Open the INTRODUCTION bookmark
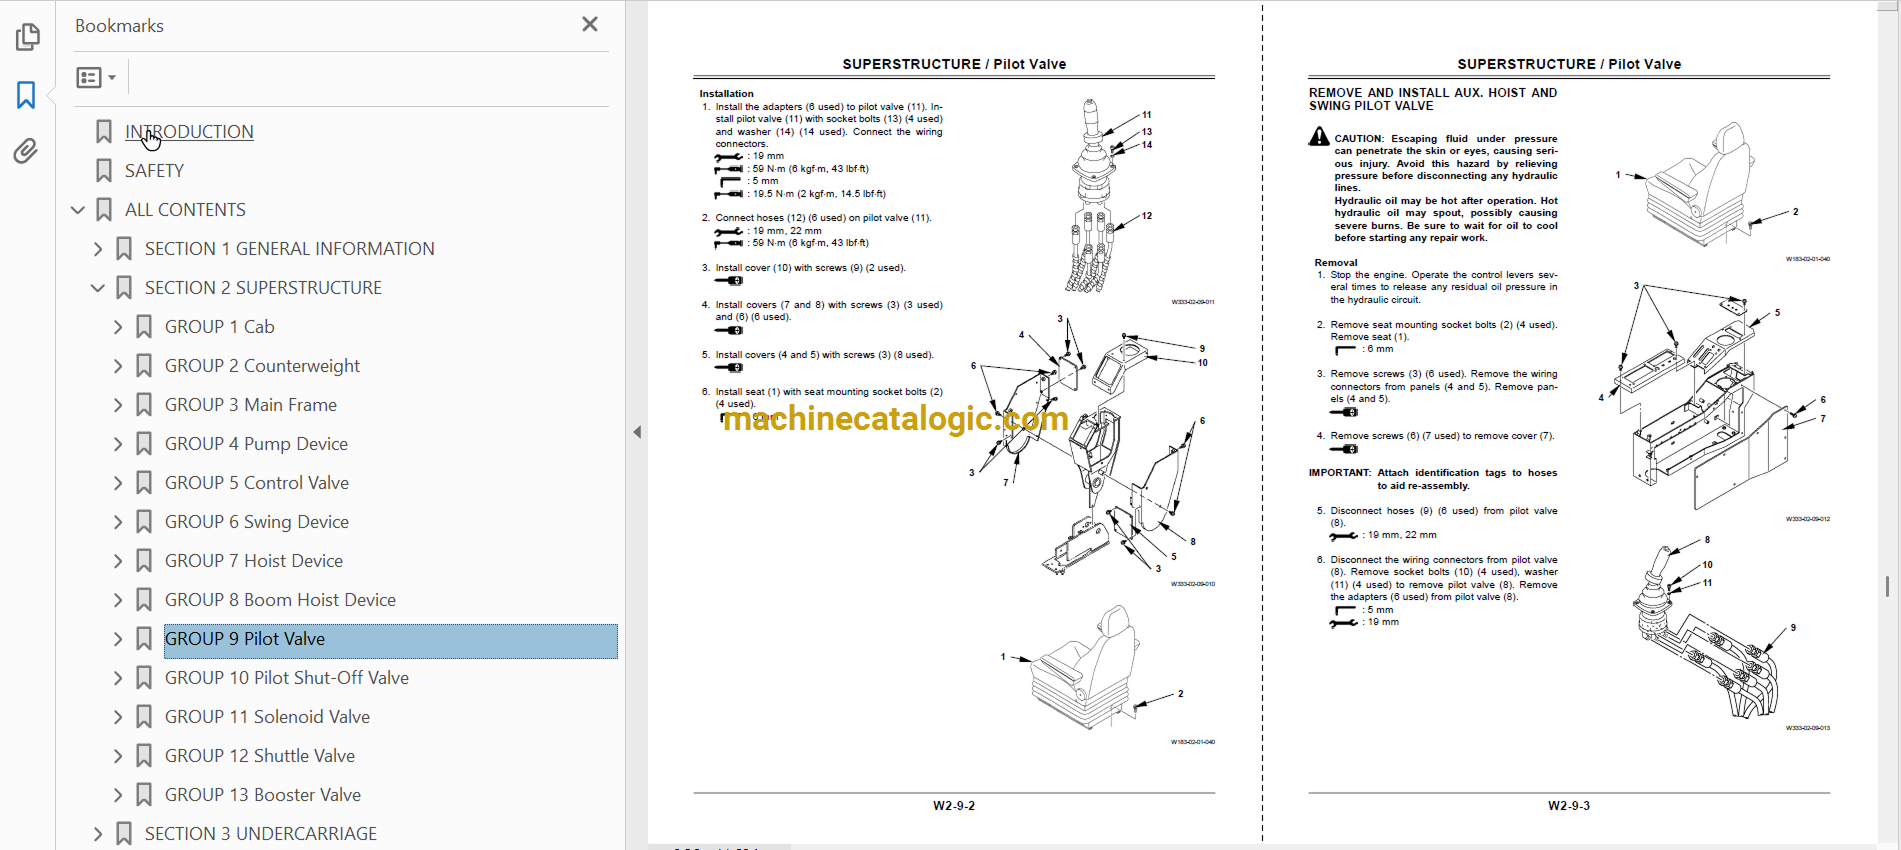Viewport: 1901px width, 850px height. point(189,132)
